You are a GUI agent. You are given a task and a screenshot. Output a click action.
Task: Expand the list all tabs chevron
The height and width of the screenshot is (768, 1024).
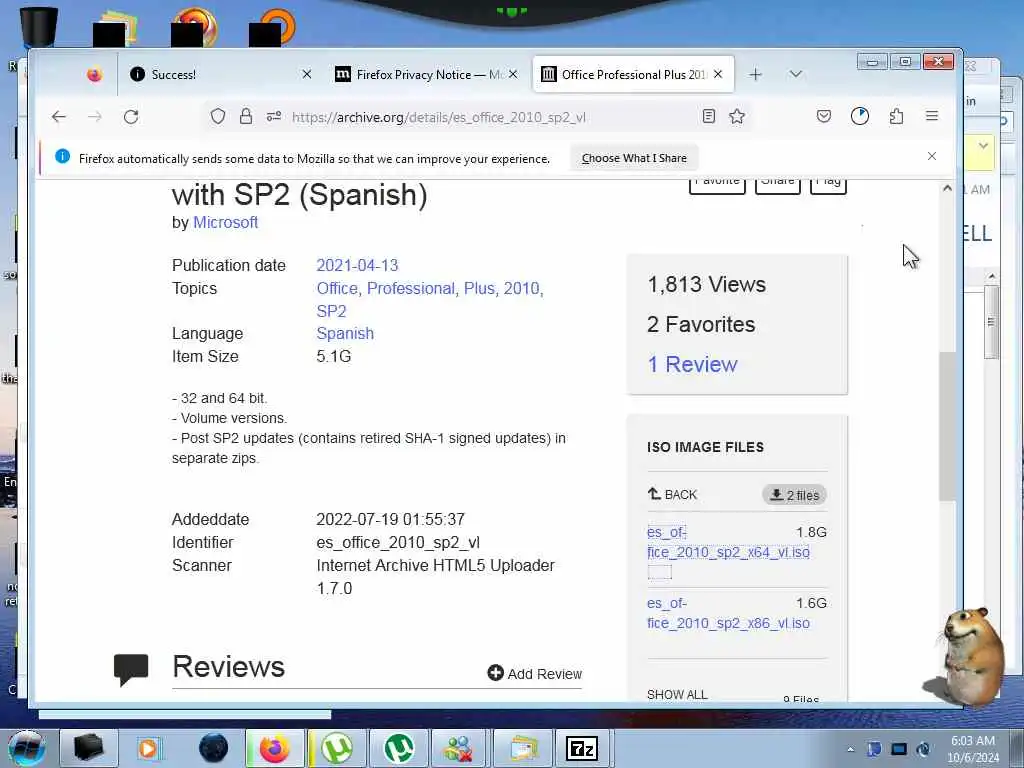[x=795, y=74]
